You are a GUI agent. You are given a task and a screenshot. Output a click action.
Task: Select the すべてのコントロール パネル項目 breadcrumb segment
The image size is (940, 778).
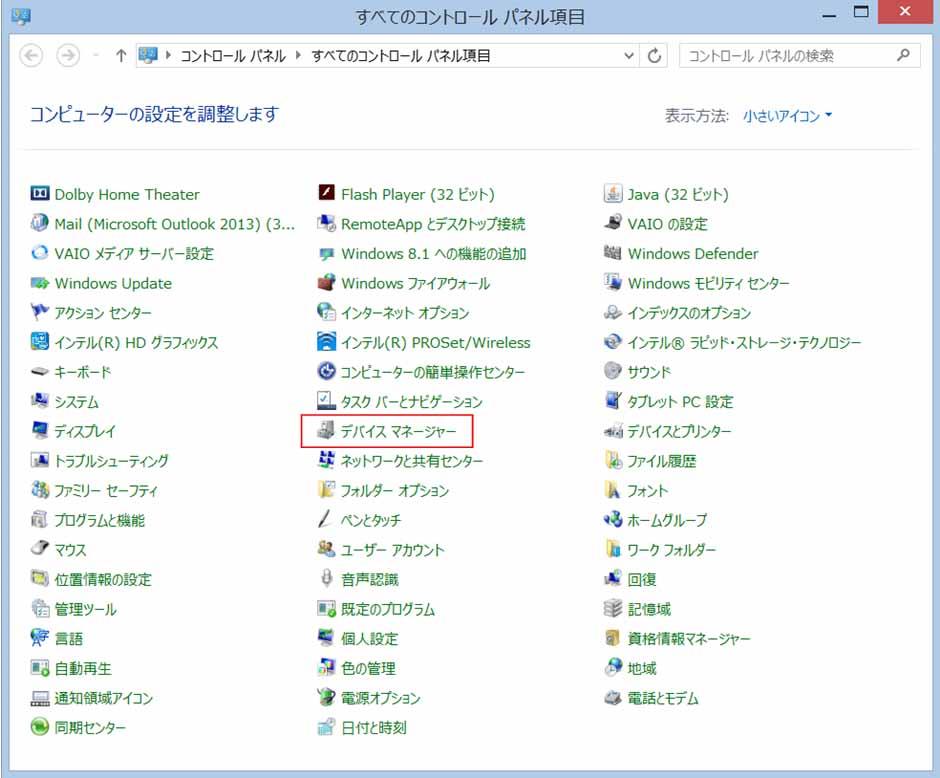tap(400, 56)
